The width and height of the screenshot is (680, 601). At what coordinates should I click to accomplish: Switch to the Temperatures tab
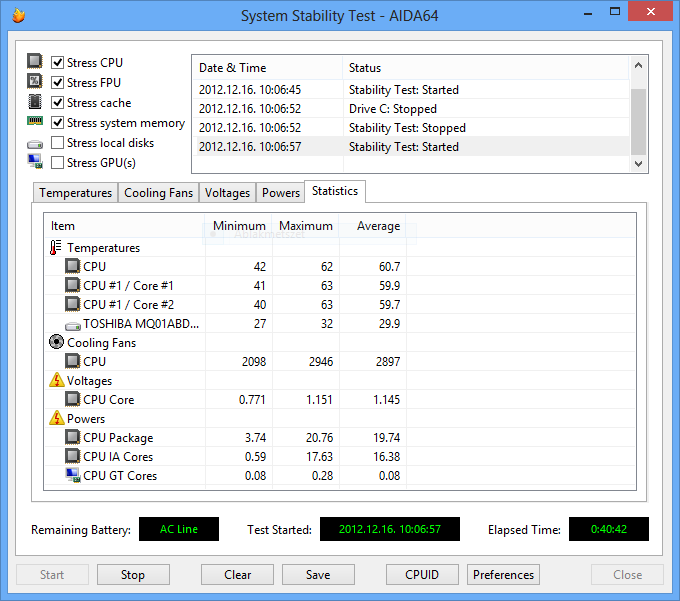pos(75,193)
